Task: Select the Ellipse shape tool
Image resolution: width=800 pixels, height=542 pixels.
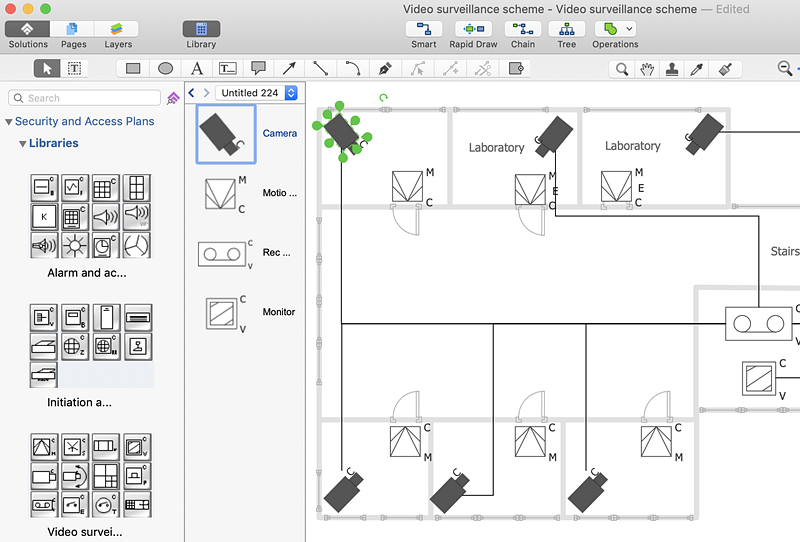Action: pos(165,69)
